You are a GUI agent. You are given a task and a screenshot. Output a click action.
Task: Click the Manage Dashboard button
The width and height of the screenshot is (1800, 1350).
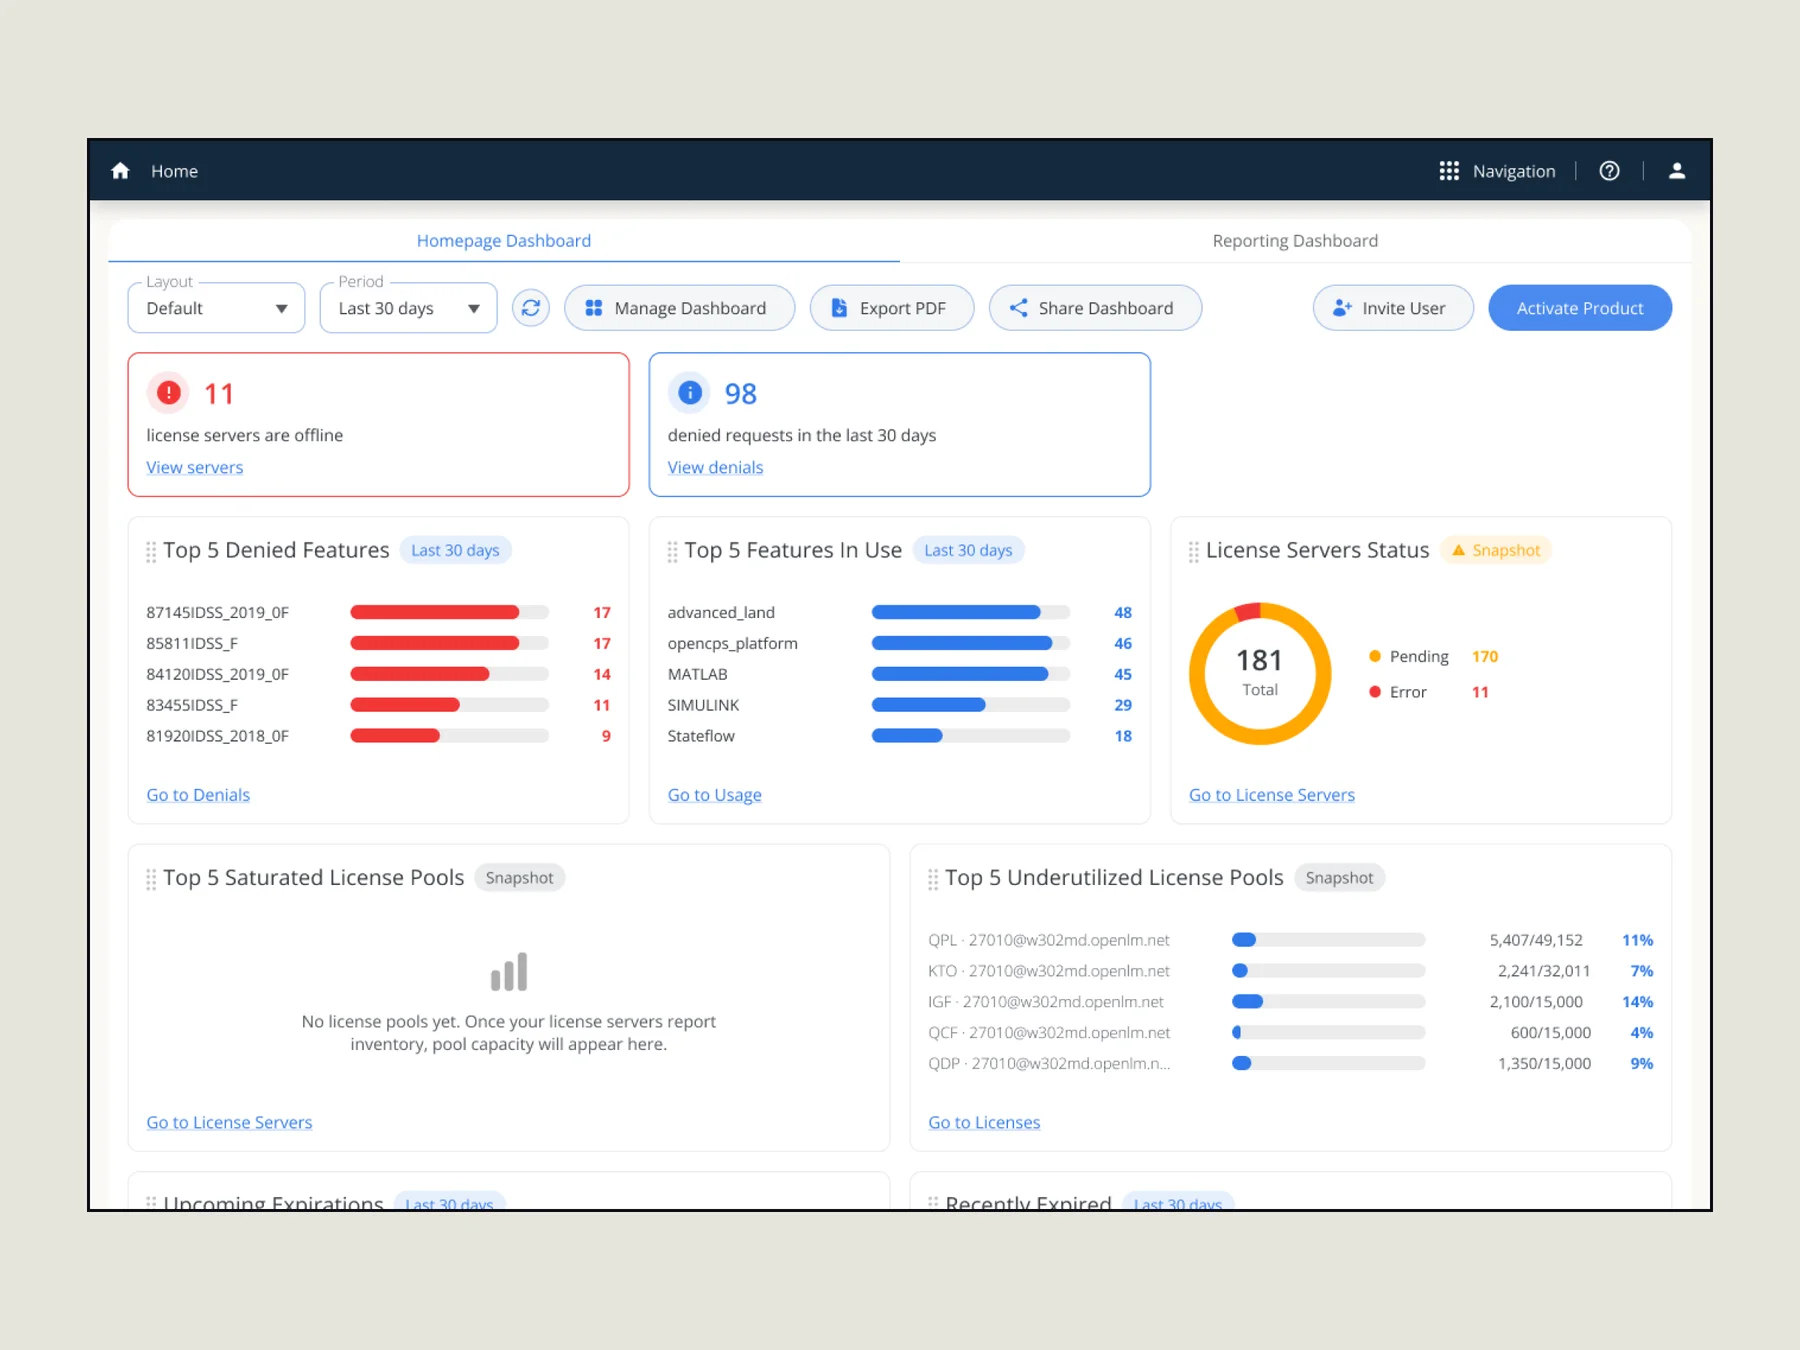pyautogui.click(x=680, y=308)
